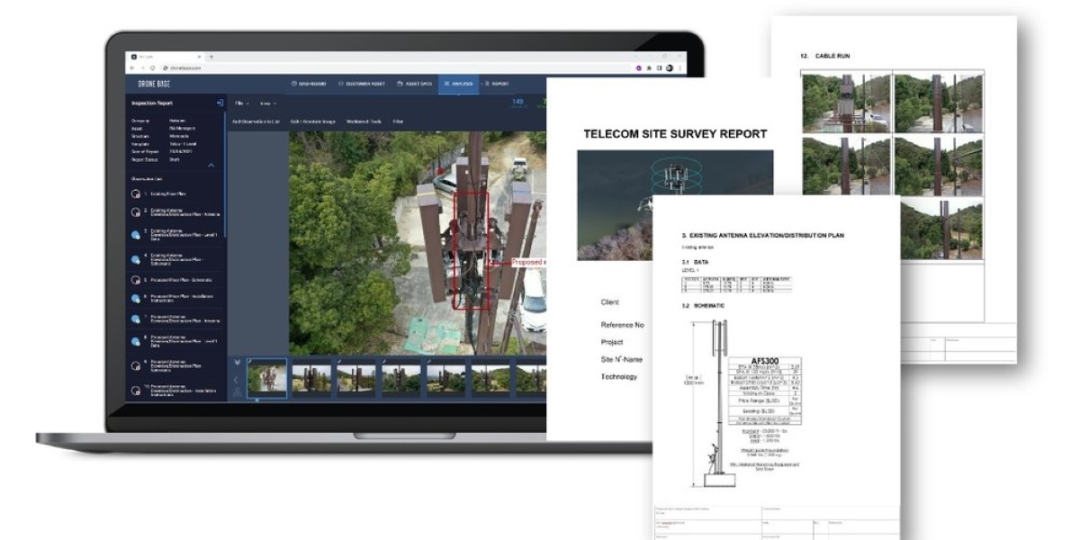Open the View dropdown menu
This screenshot has height=540, width=1080.
pos(267,103)
